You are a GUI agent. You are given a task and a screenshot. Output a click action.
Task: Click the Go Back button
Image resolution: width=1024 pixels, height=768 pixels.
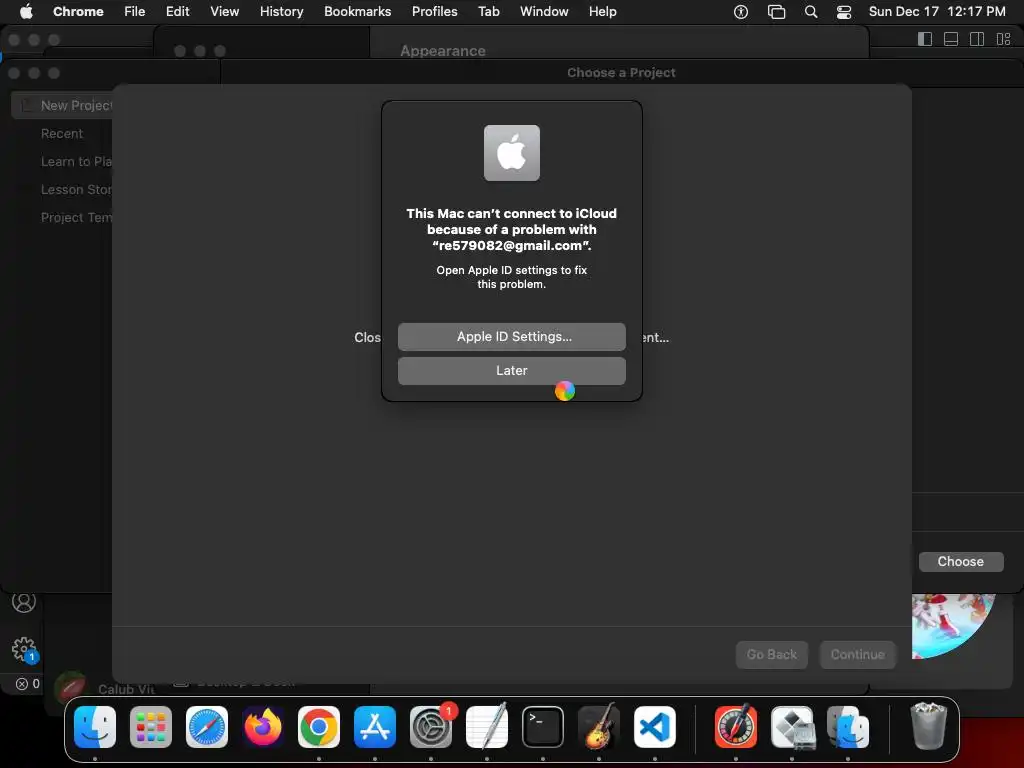coord(771,654)
